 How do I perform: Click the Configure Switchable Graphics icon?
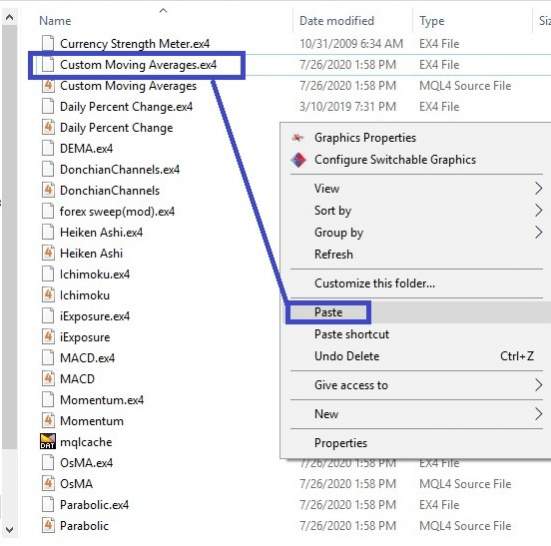pos(298,160)
